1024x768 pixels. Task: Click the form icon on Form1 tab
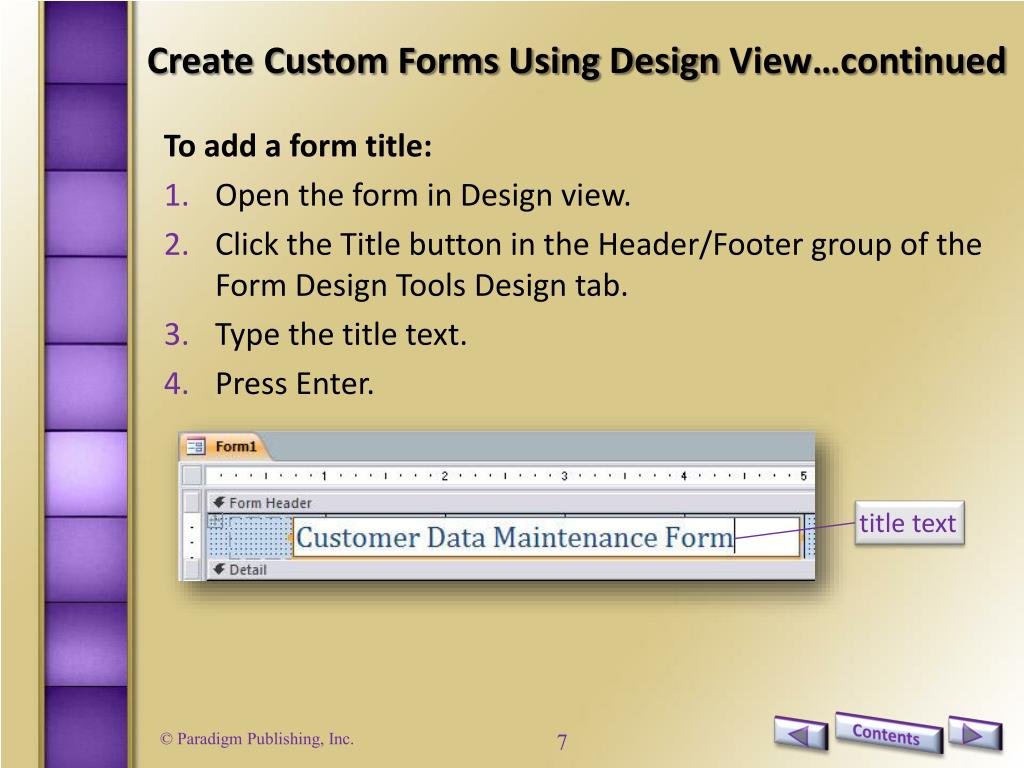point(195,447)
